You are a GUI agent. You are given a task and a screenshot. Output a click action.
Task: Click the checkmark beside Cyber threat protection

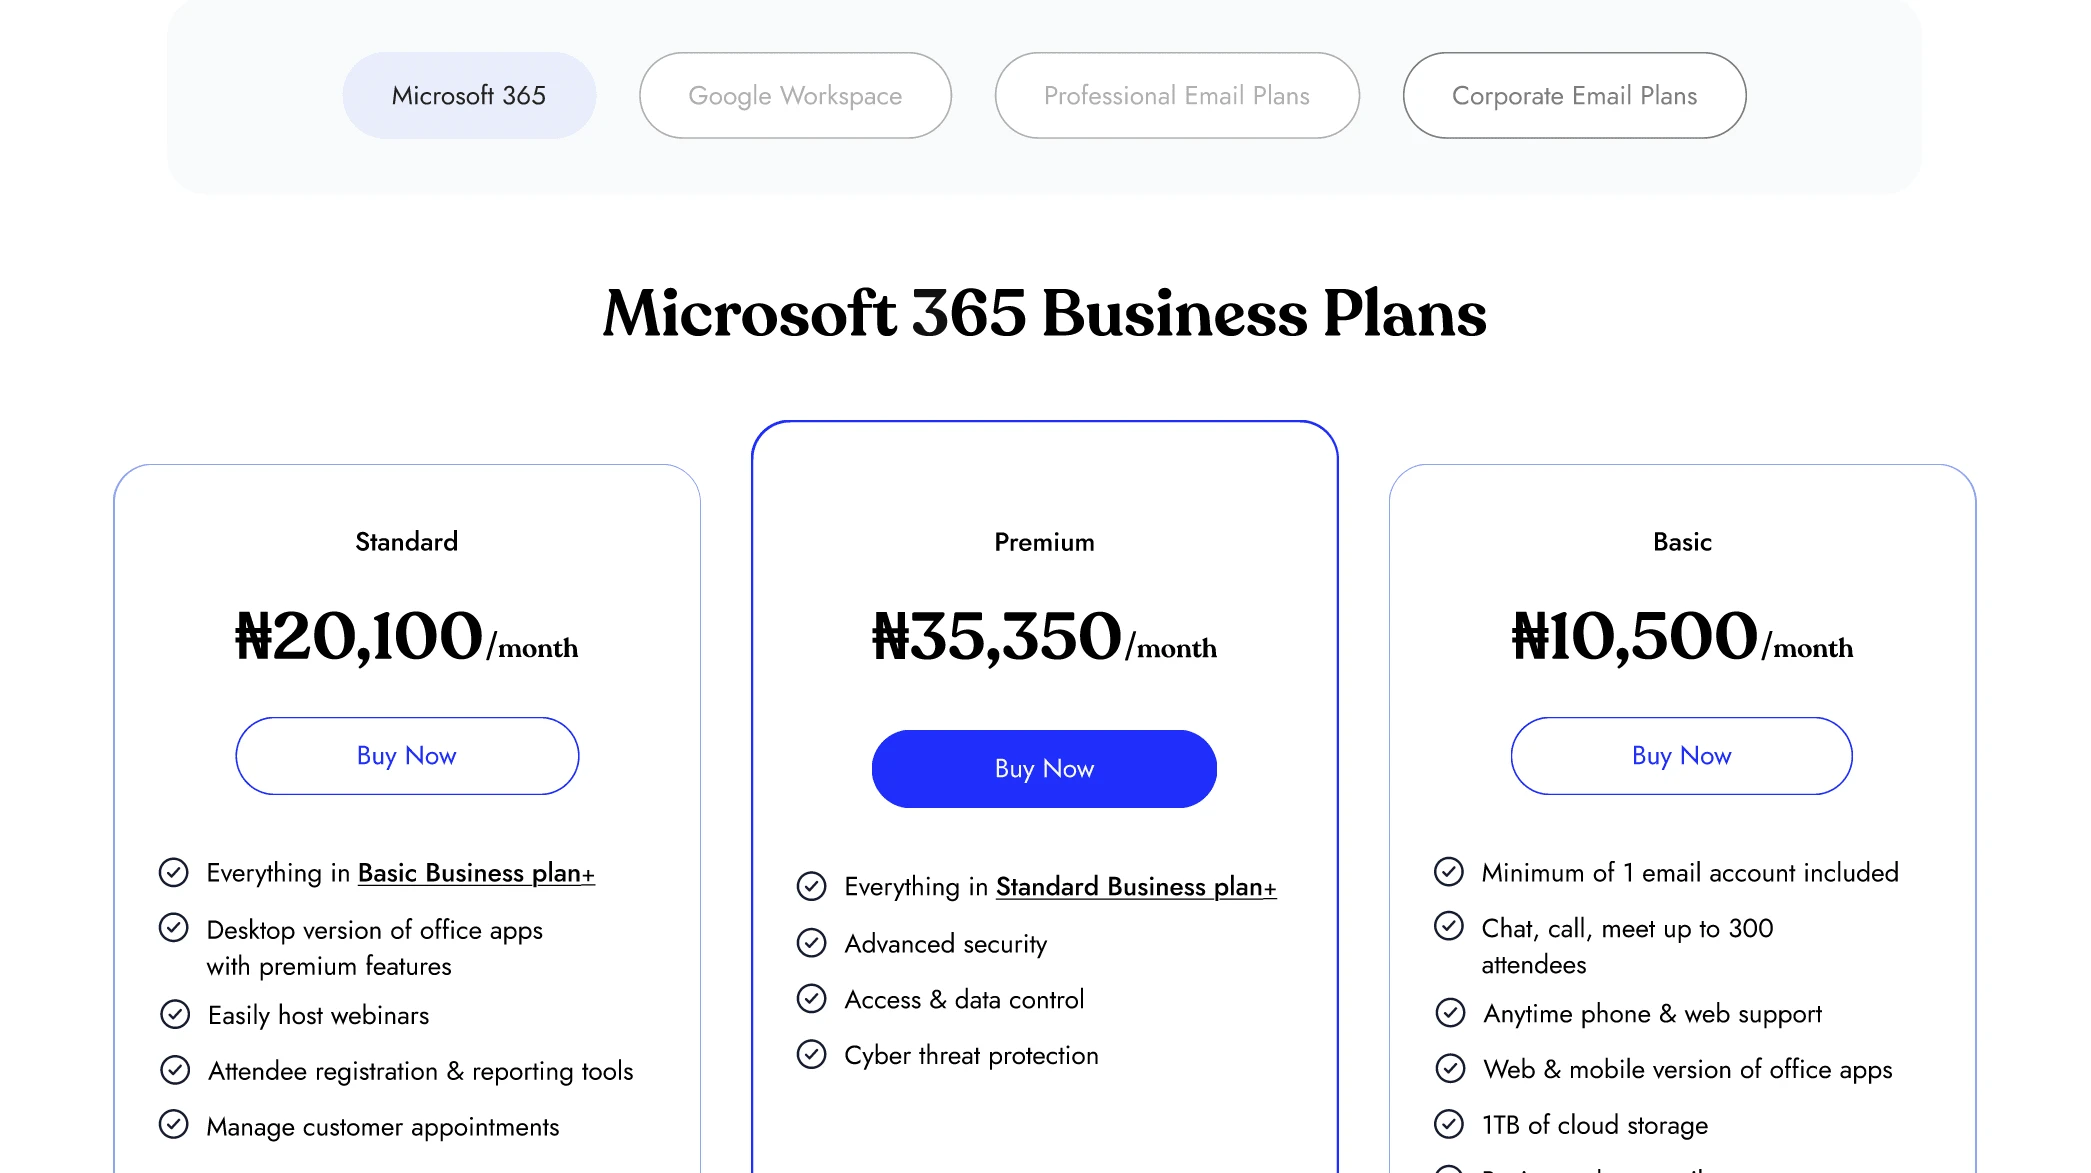point(812,1054)
